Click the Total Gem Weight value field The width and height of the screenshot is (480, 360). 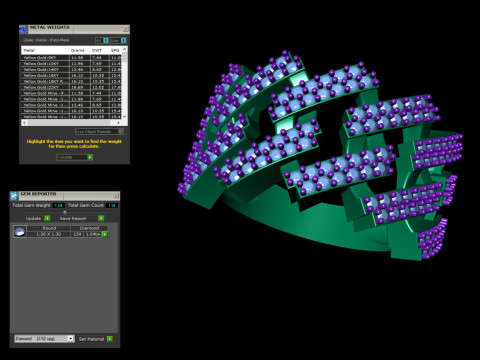tap(59, 205)
